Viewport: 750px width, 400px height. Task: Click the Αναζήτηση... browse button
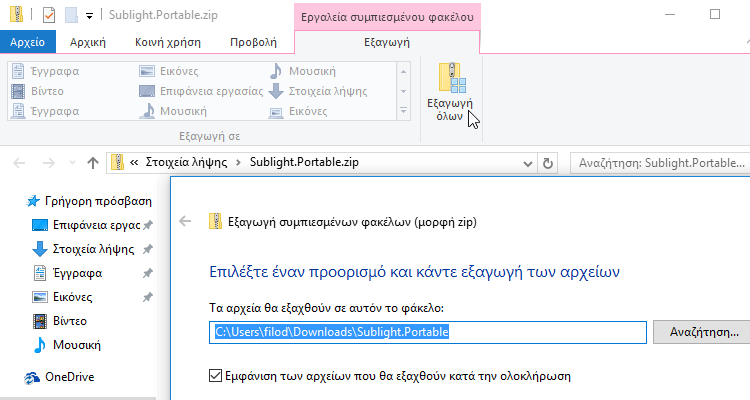[702, 332]
